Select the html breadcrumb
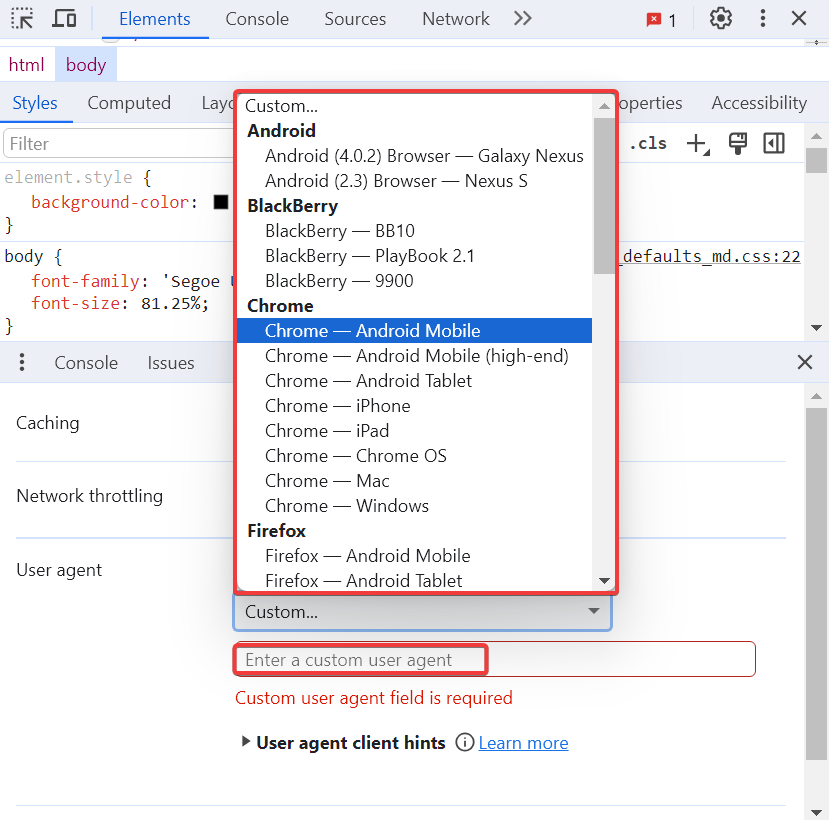829x820 pixels. [26, 65]
